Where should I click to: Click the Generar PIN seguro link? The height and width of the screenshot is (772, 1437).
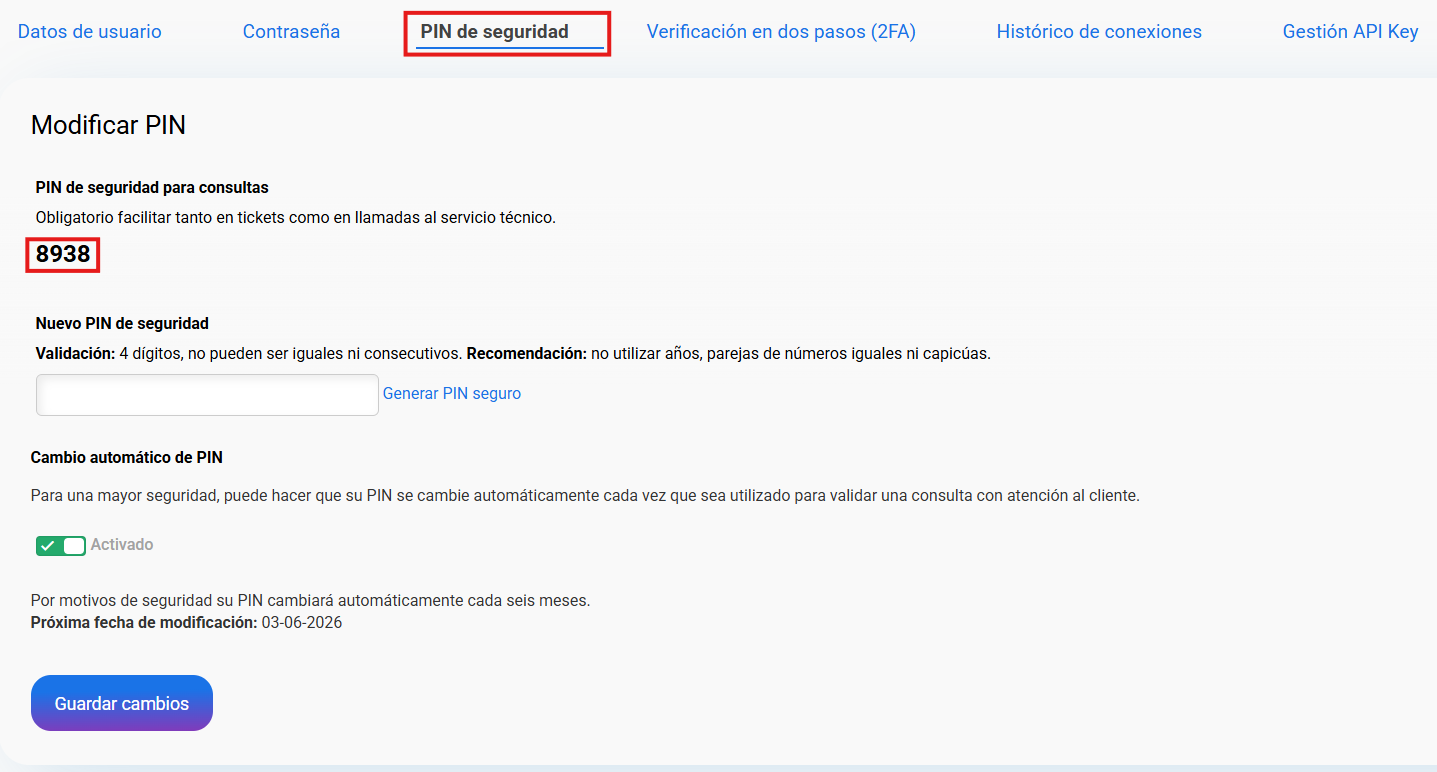pos(452,394)
